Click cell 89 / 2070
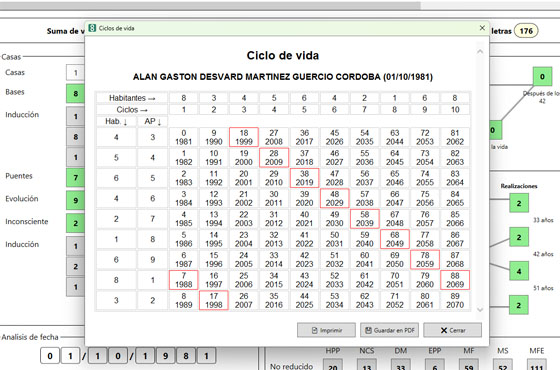 tap(455, 300)
